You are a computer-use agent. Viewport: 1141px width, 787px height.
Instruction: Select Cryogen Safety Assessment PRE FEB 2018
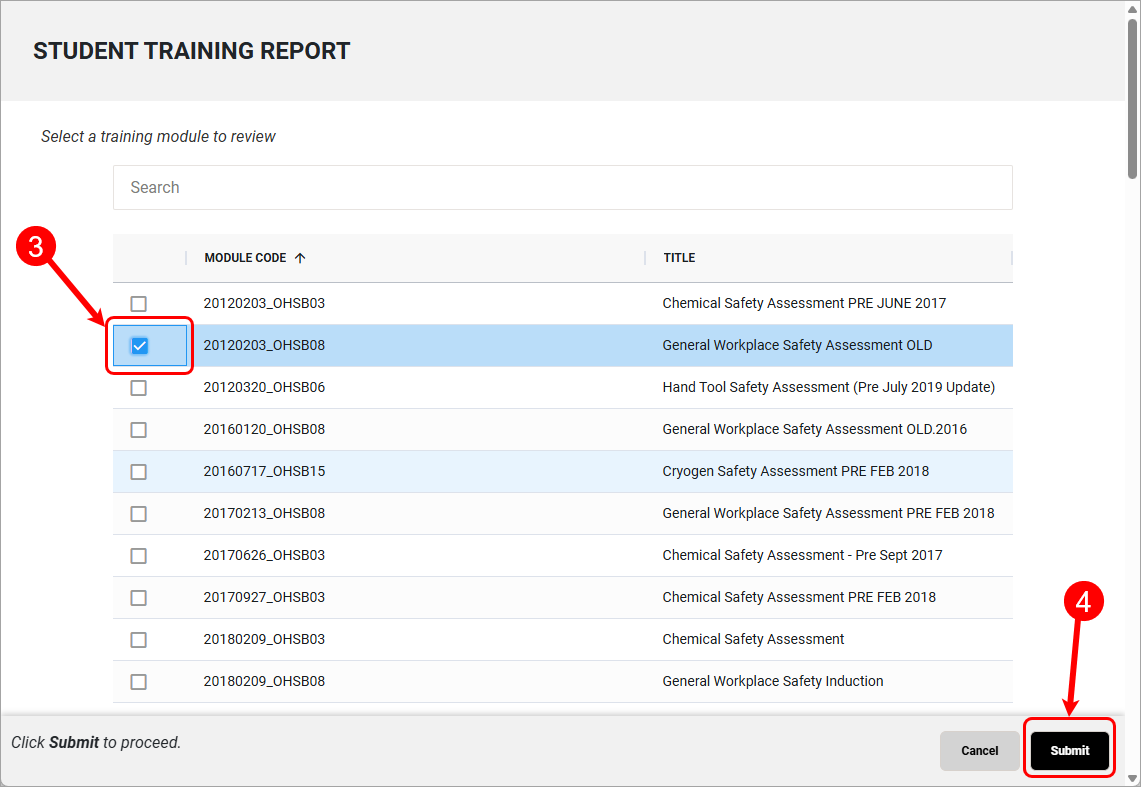795,471
